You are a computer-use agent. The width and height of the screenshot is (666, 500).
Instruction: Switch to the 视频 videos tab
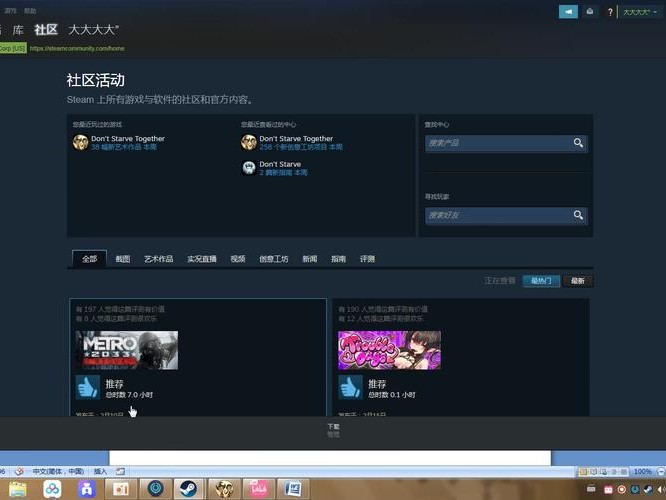(238, 259)
